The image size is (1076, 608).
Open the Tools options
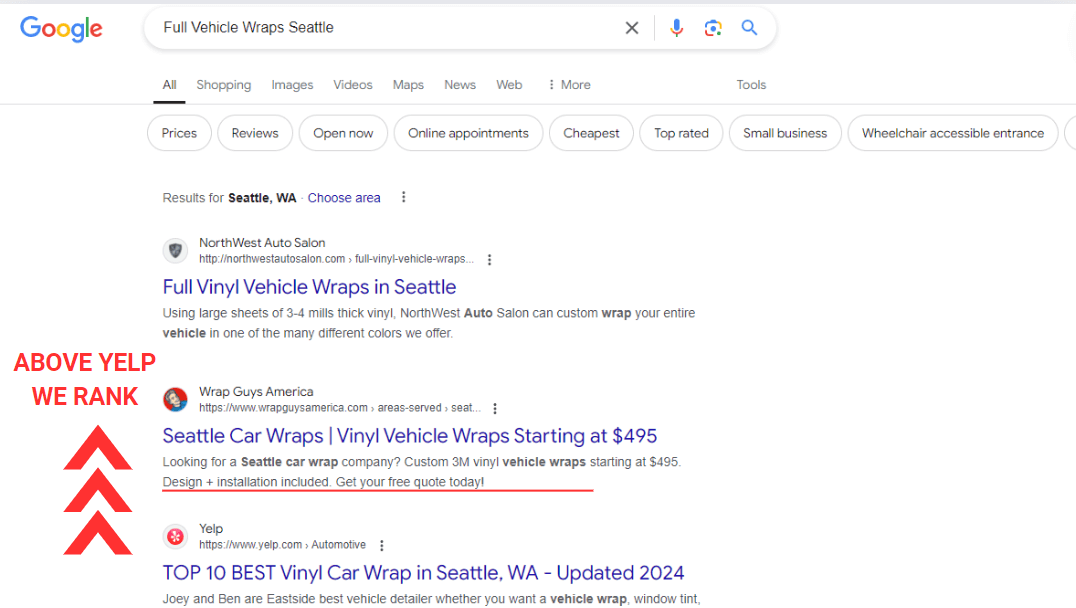pos(751,85)
